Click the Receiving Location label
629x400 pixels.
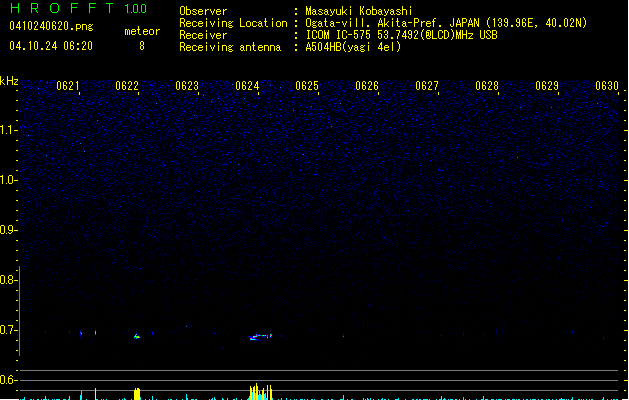pyautogui.click(x=233, y=23)
